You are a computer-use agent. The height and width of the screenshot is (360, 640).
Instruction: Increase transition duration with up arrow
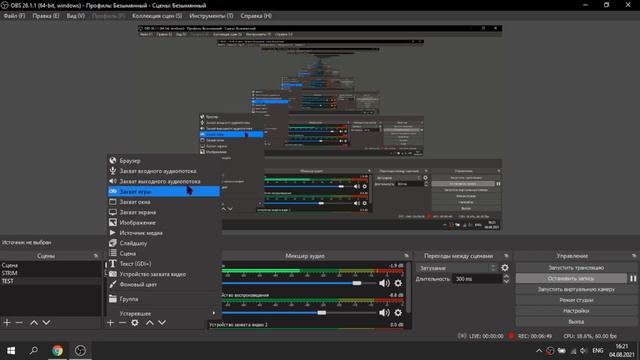pyautogui.click(x=506, y=276)
